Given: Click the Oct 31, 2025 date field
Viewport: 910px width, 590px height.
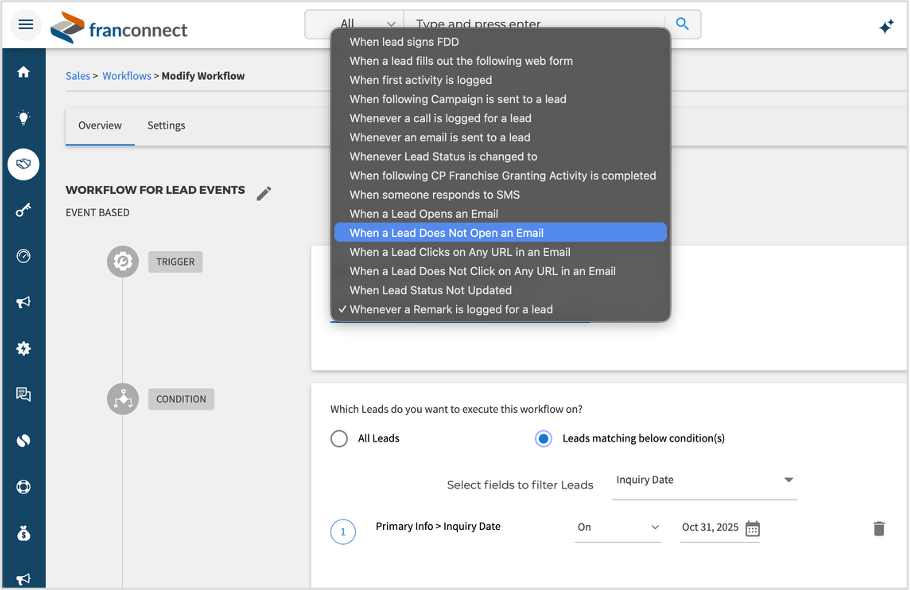Looking at the screenshot, I should (x=710, y=527).
